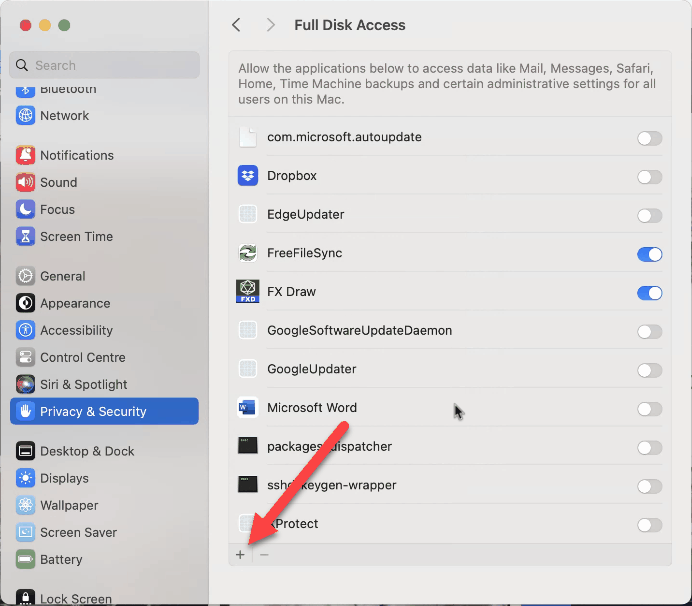
Task: Click the FreeFileSync app icon
Action: (248, 253)
